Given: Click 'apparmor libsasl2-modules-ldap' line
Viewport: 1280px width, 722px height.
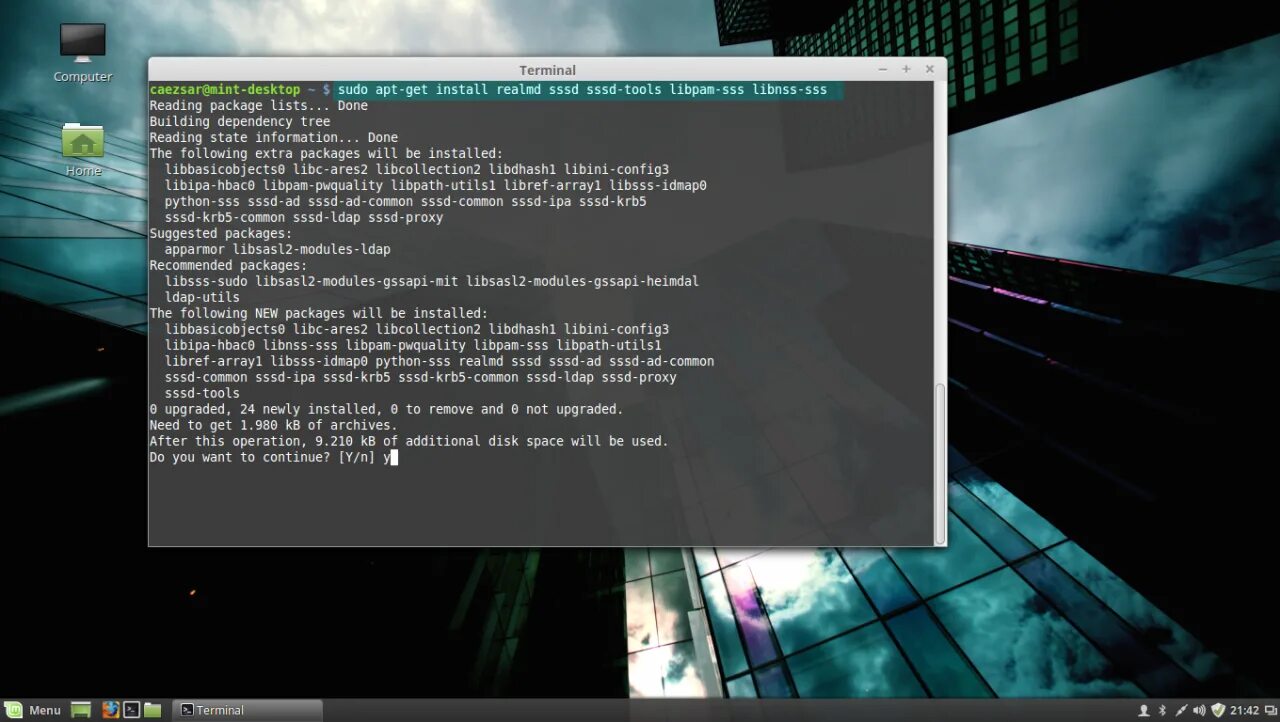Looking at the screenshot, I should click(x=278, y=249).
